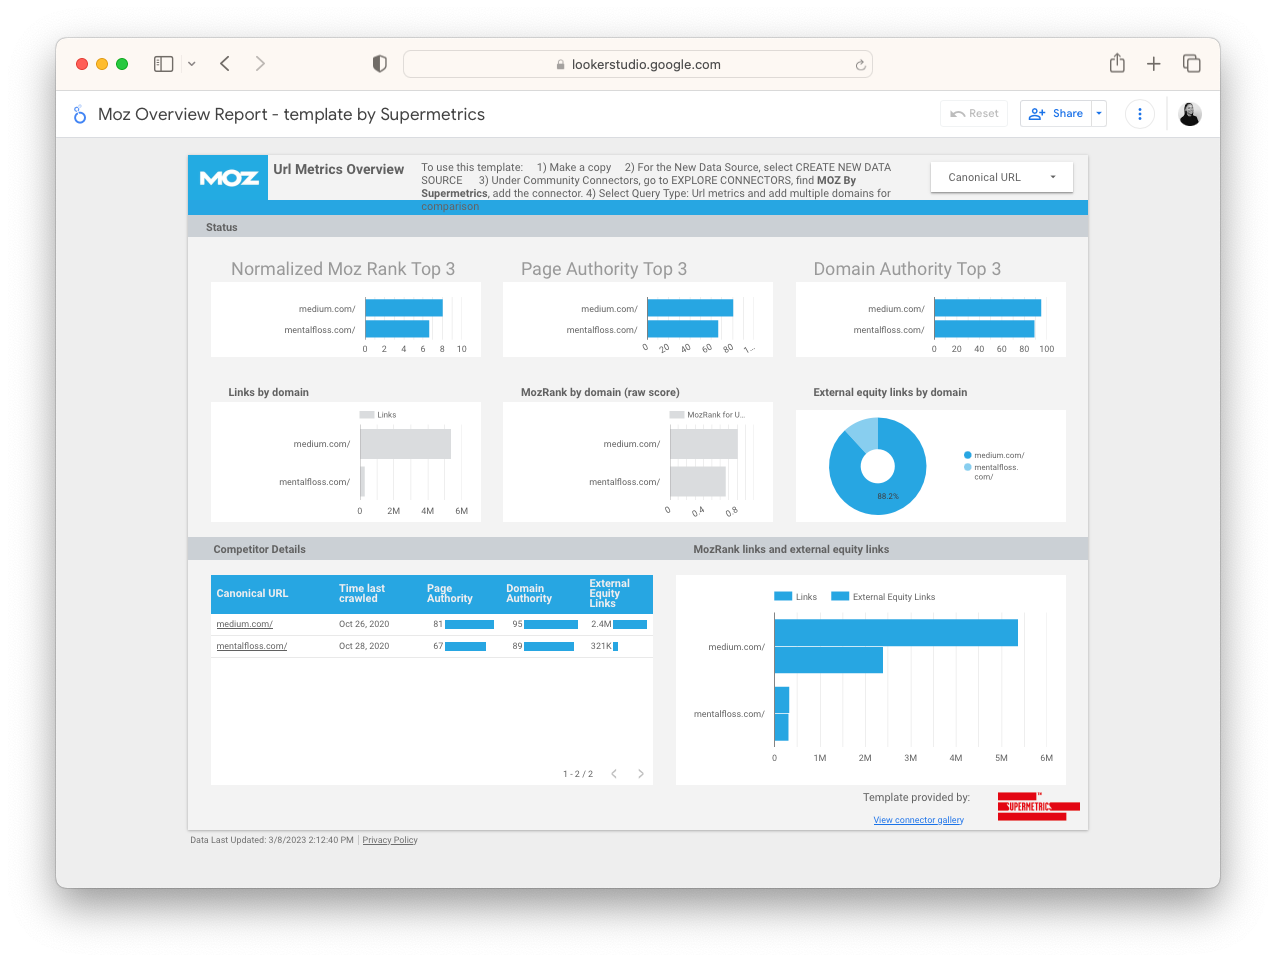Show the tab overview icon
This screenshot has width=1276, height=962.
point(1191,64)
